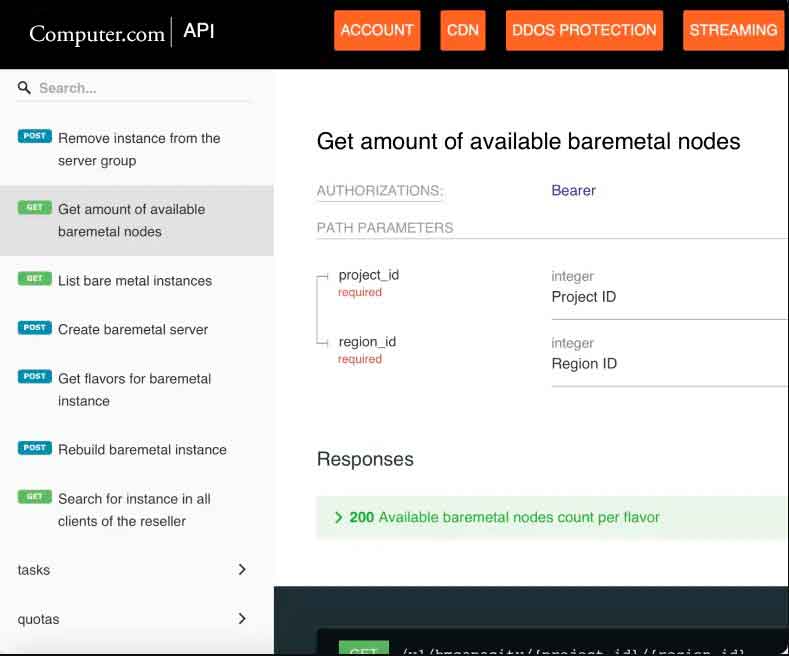Click POST badge beside Get flavors for baremetal

coord(34,377)
